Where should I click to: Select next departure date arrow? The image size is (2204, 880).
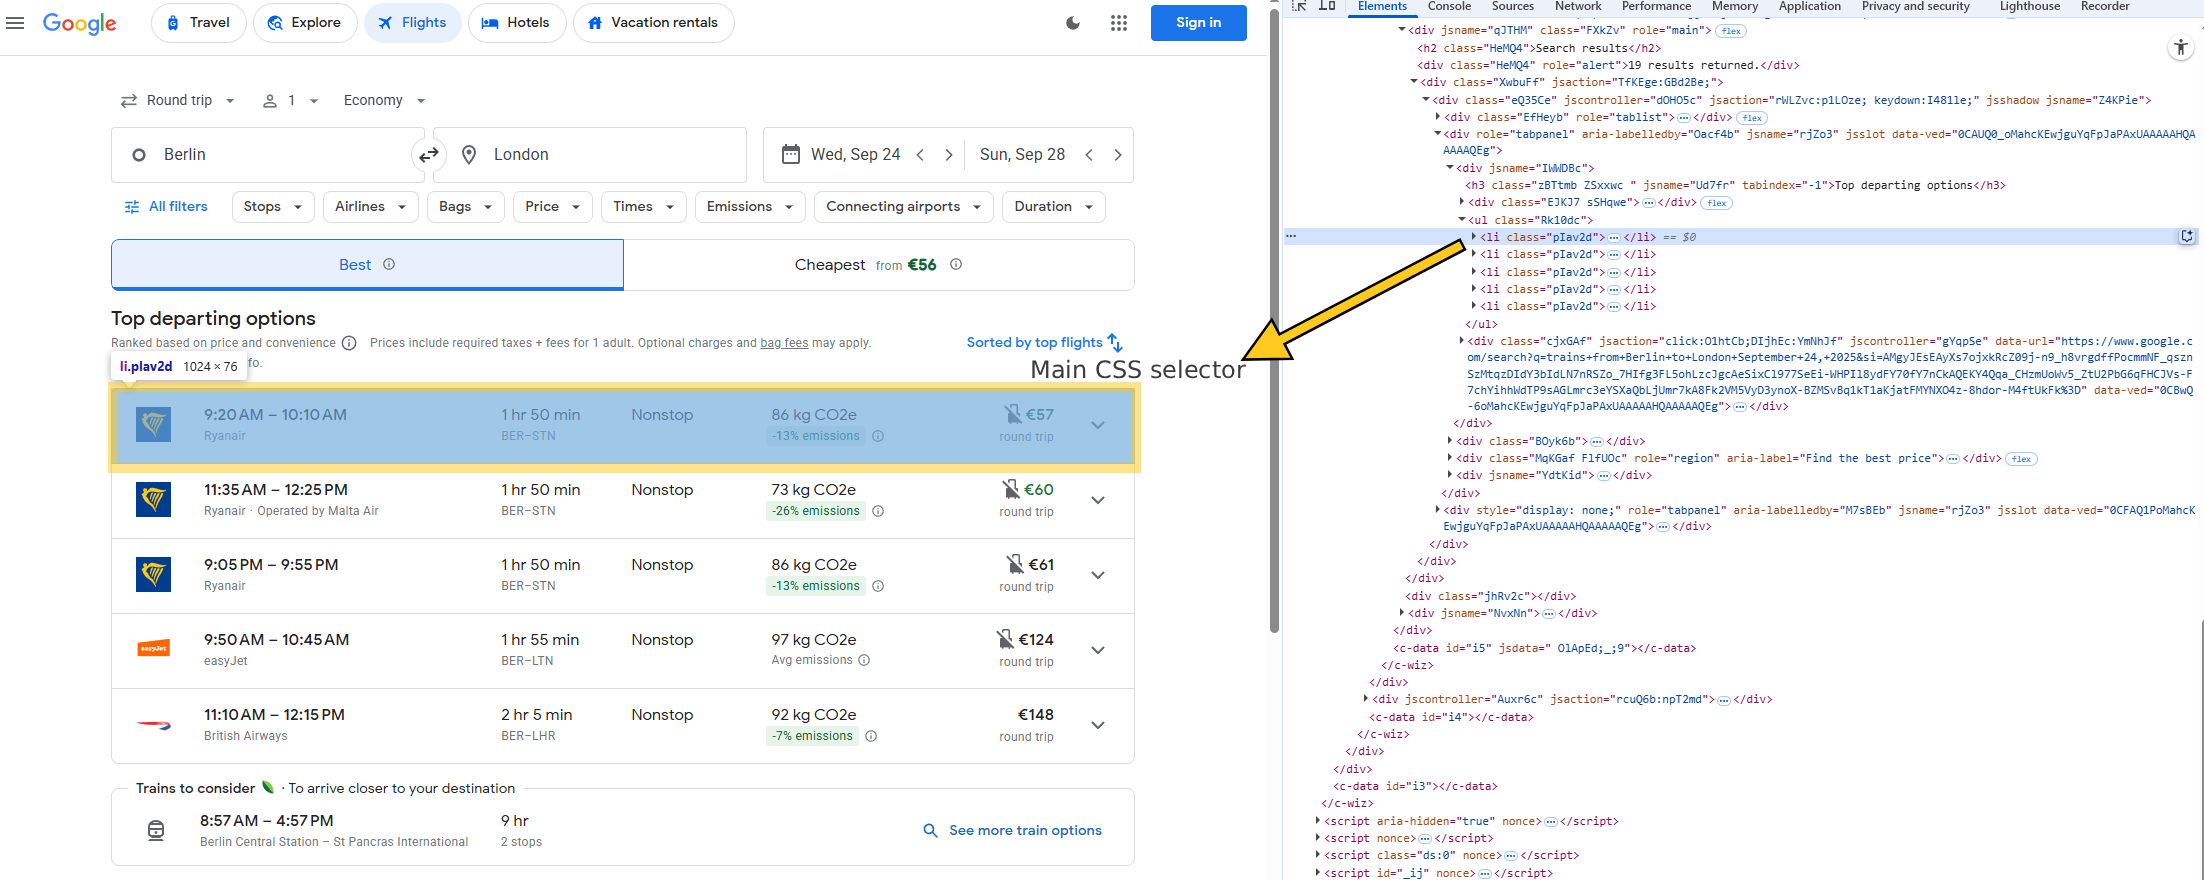tap(948, 155)
